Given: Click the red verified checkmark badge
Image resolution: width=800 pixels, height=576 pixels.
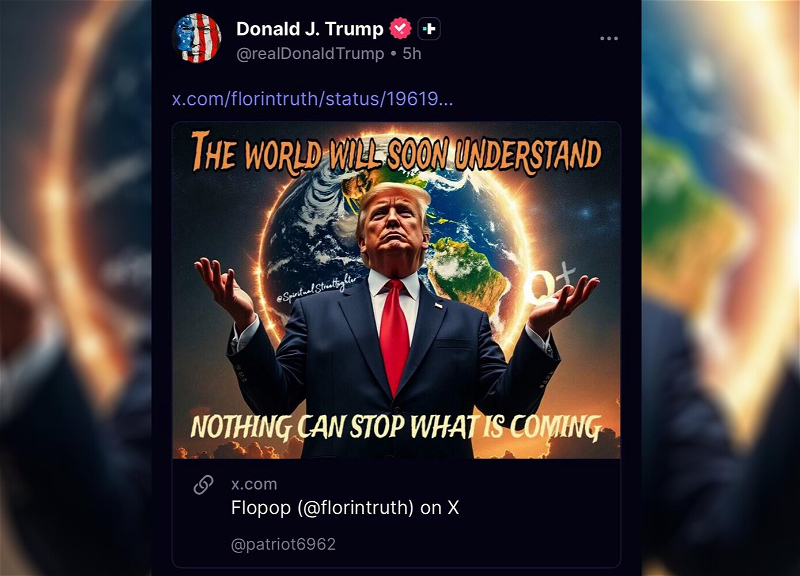Looking at the screenshot, I should 400,29.
